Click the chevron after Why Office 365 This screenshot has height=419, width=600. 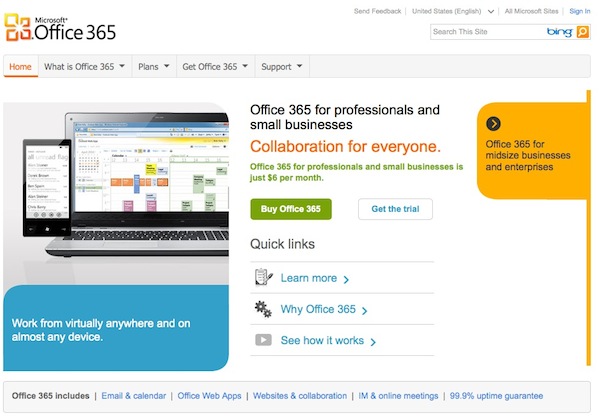pos(365,311)
